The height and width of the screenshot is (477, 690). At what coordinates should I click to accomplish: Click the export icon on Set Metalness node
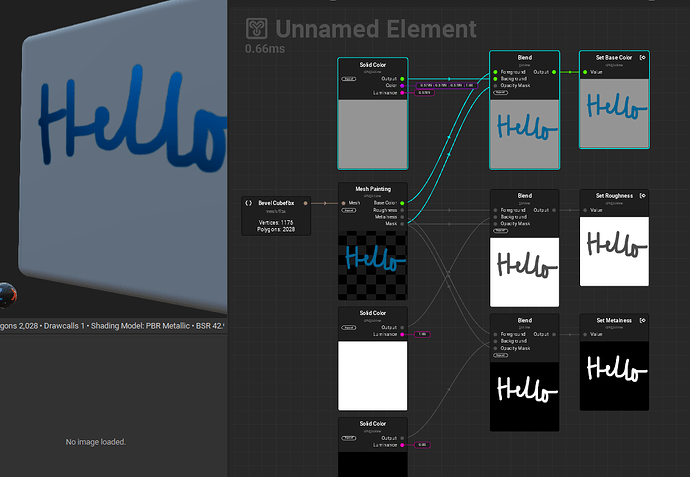[x=642, y=320]
